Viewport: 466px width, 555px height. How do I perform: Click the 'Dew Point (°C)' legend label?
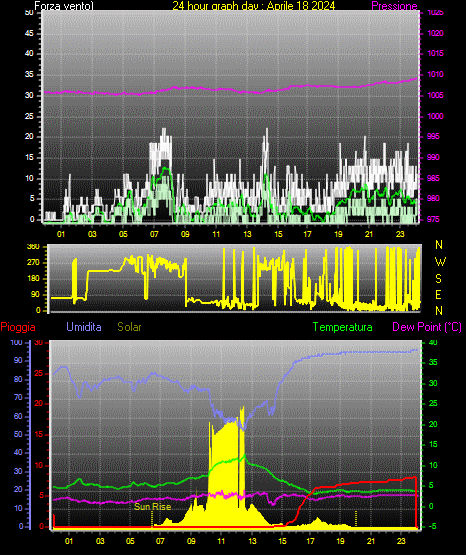(427, 327)
